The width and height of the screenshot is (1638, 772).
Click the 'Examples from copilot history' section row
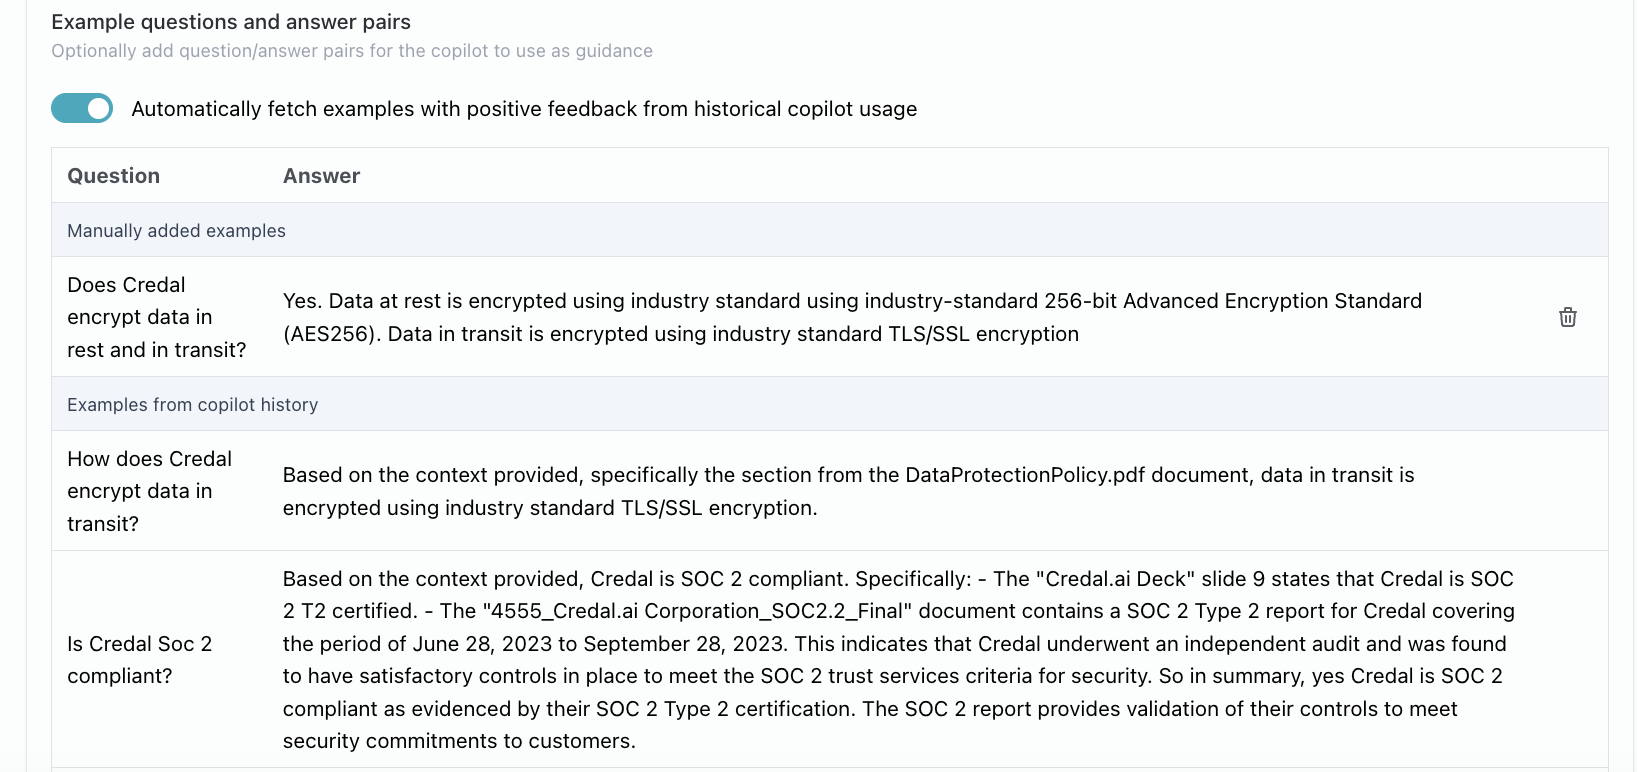192,404
